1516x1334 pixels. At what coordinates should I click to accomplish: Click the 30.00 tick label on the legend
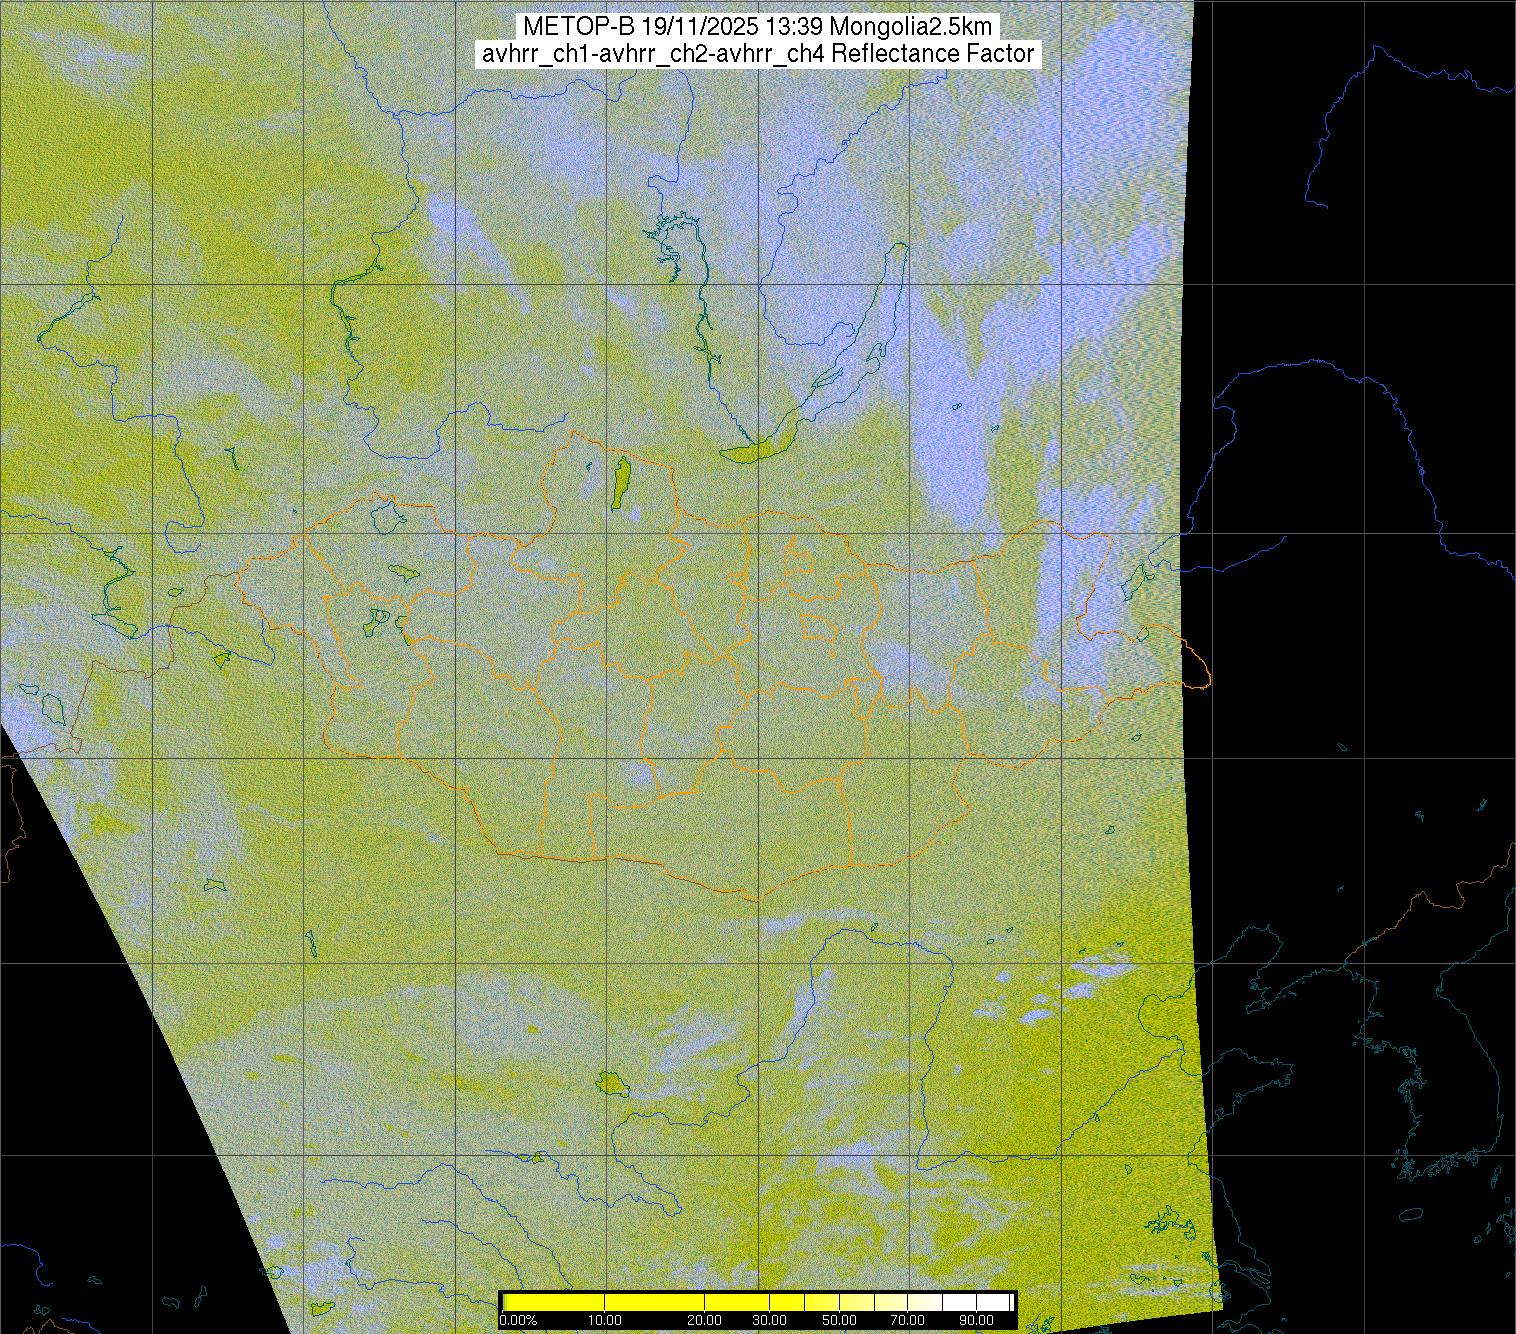coord(768,1320)
